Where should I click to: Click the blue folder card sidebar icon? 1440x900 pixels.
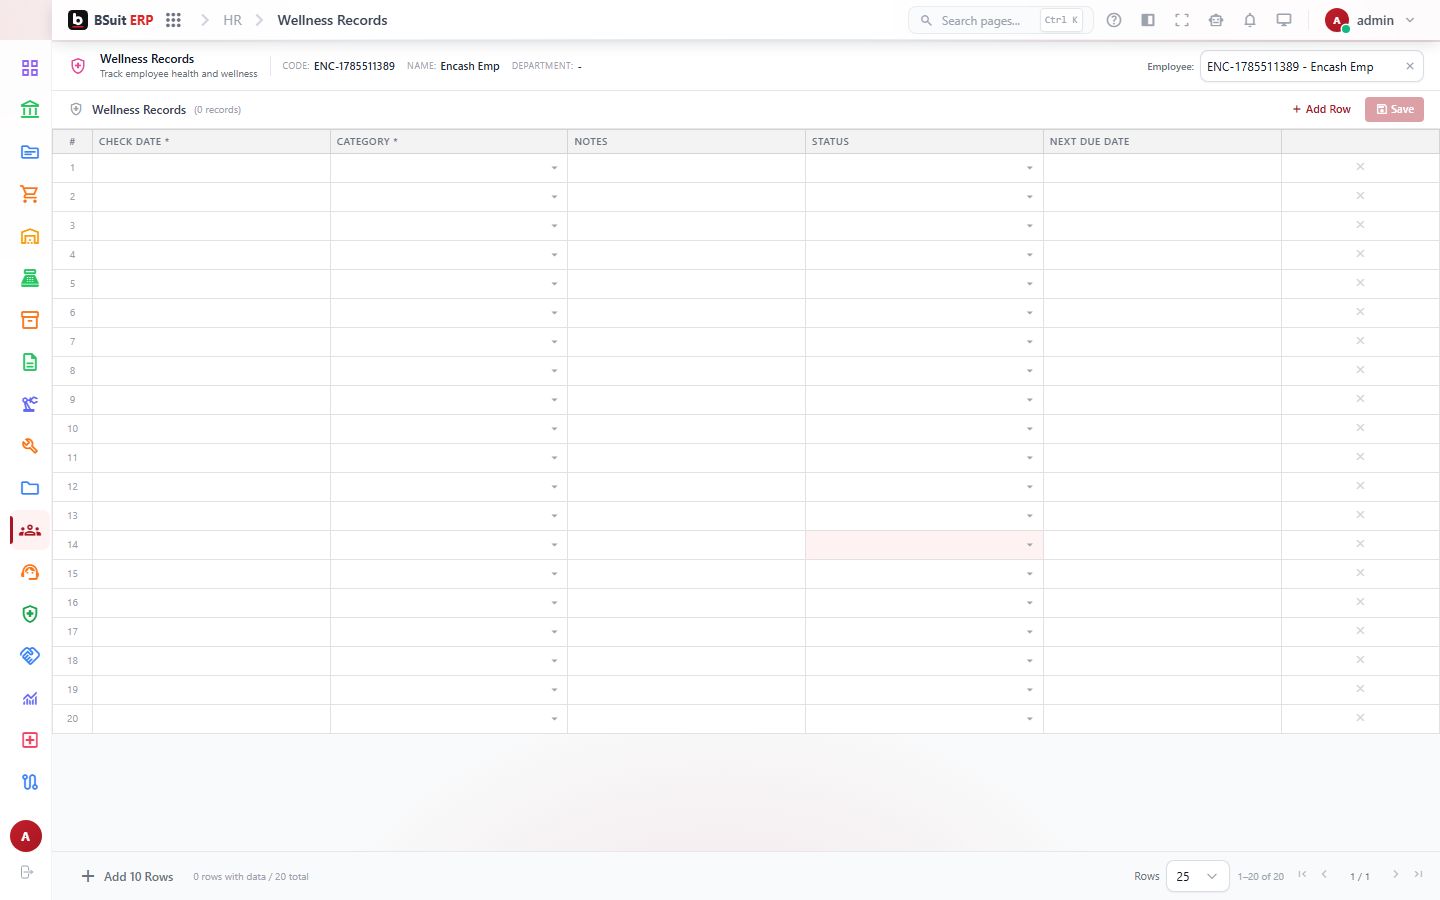point(30,152)
